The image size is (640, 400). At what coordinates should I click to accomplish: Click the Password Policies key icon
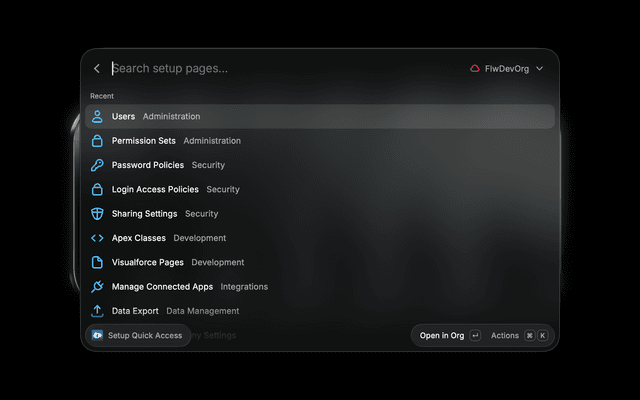(x=97, y=165)
